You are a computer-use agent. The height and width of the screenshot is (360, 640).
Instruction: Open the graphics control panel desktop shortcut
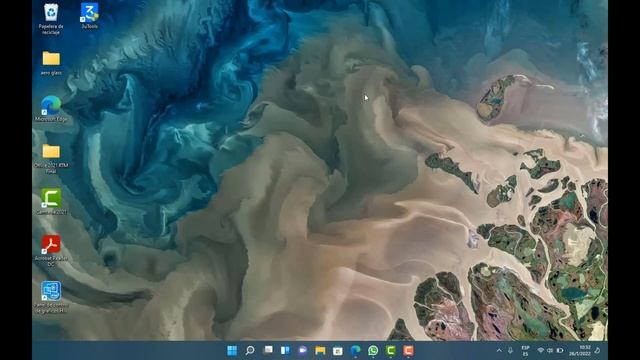tap(51, 297)
